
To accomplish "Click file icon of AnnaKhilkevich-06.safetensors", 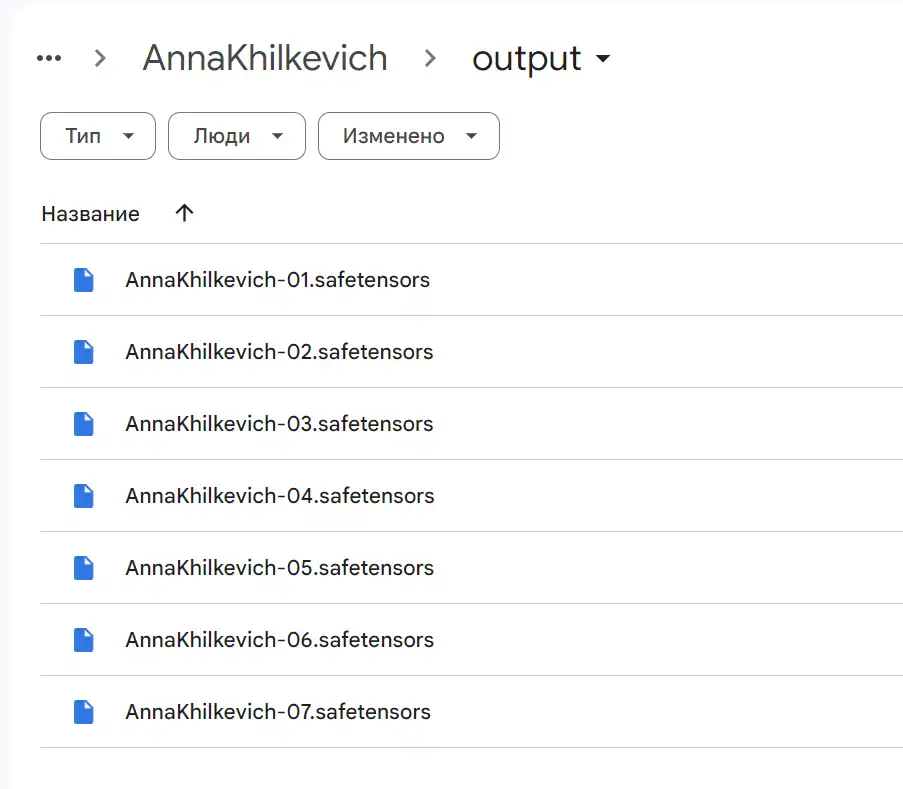I will coord(84,640).
